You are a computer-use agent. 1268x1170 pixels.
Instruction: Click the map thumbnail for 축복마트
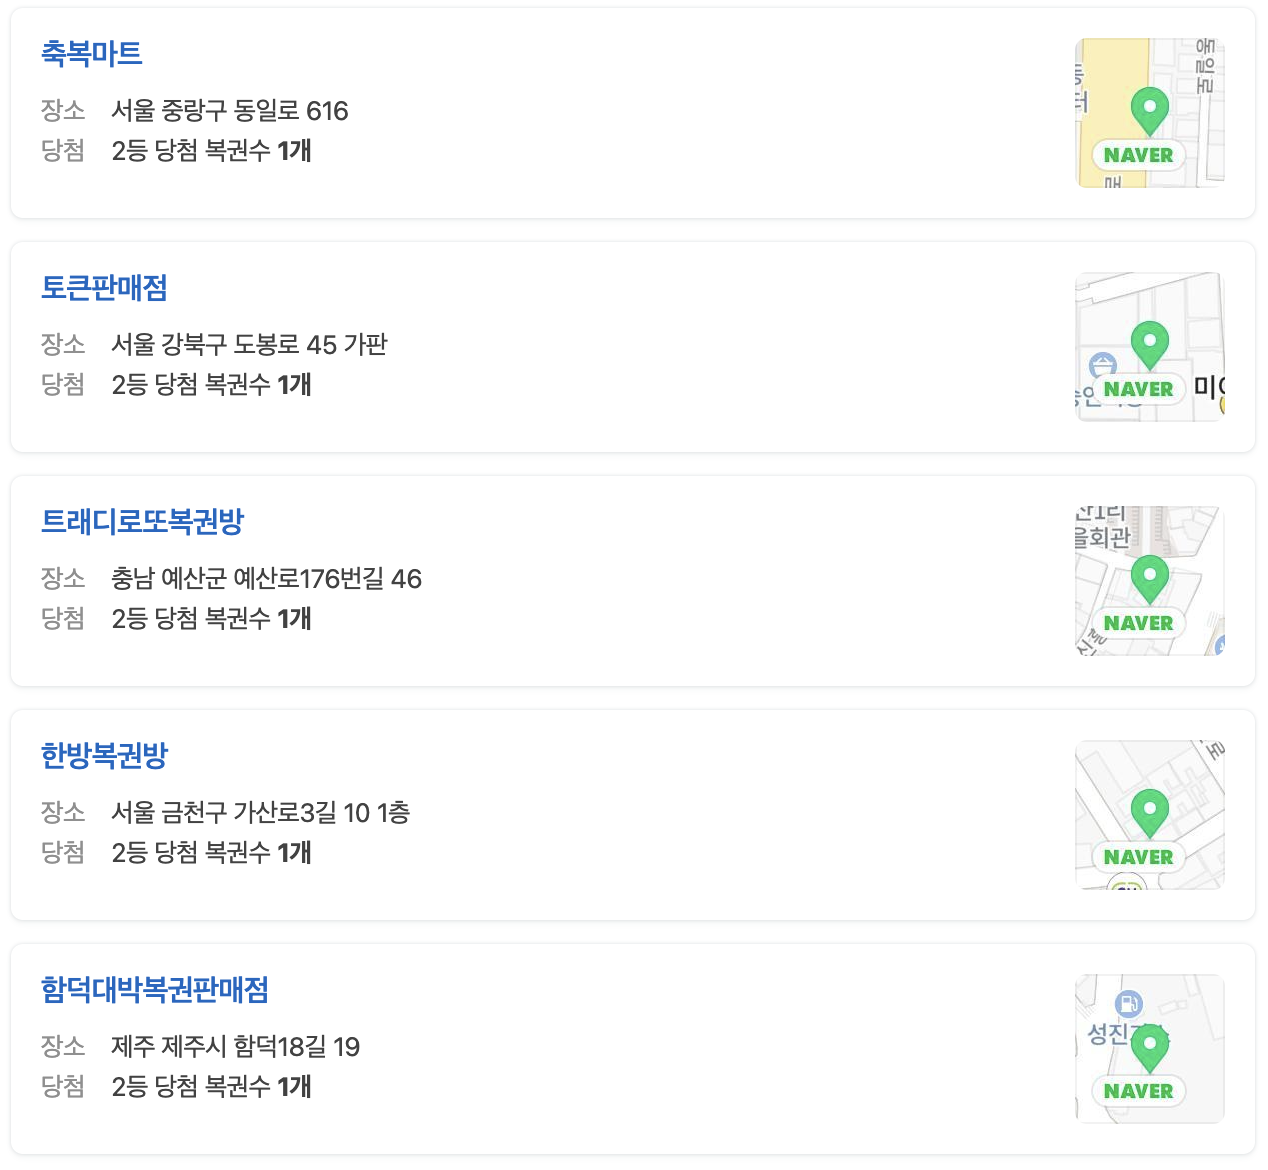(1149, 112)
